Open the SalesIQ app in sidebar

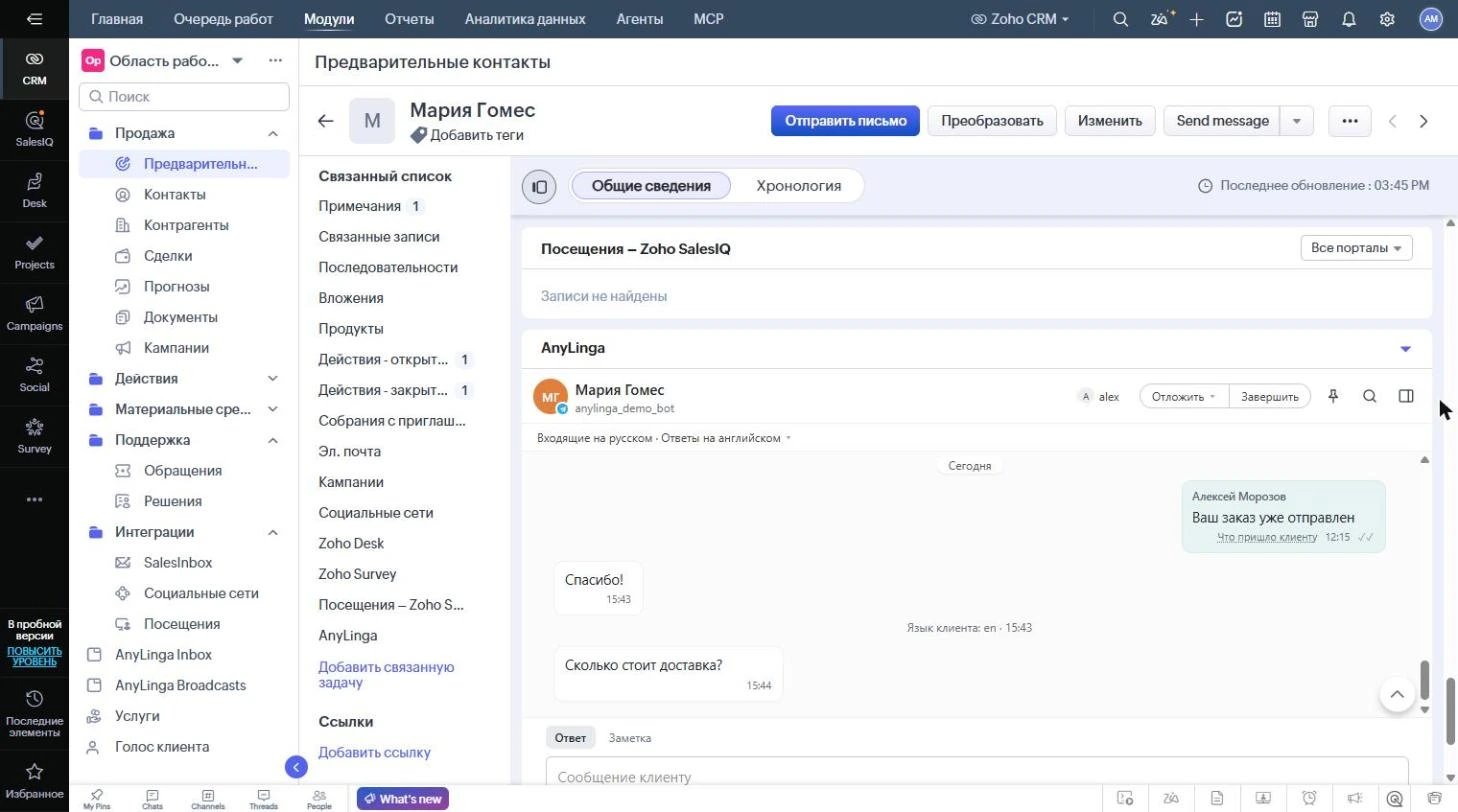click(34, 128)
